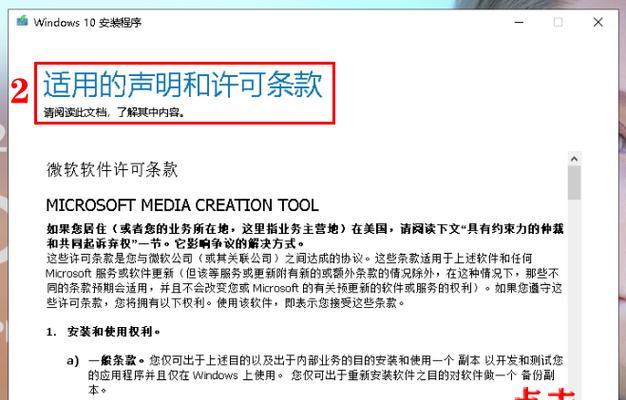The width and height of the screenshot is (626, 400).
Task: Click the license scrollbar thumb
Action: tap(574, 182)
